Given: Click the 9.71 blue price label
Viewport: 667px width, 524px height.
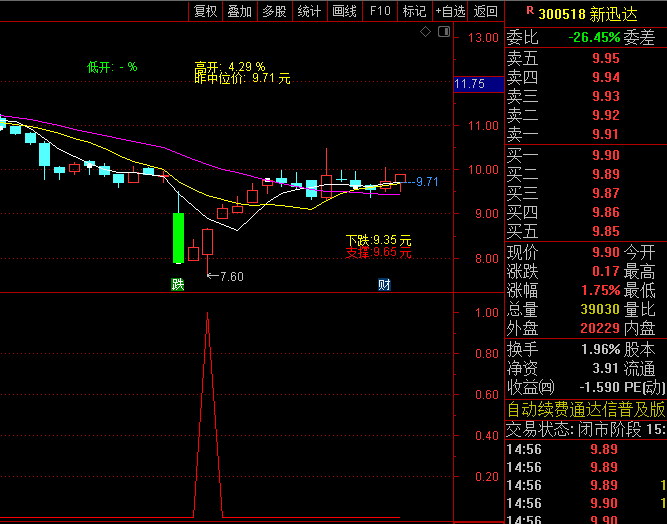Looking at the screenshot, I should coord(427,182).
